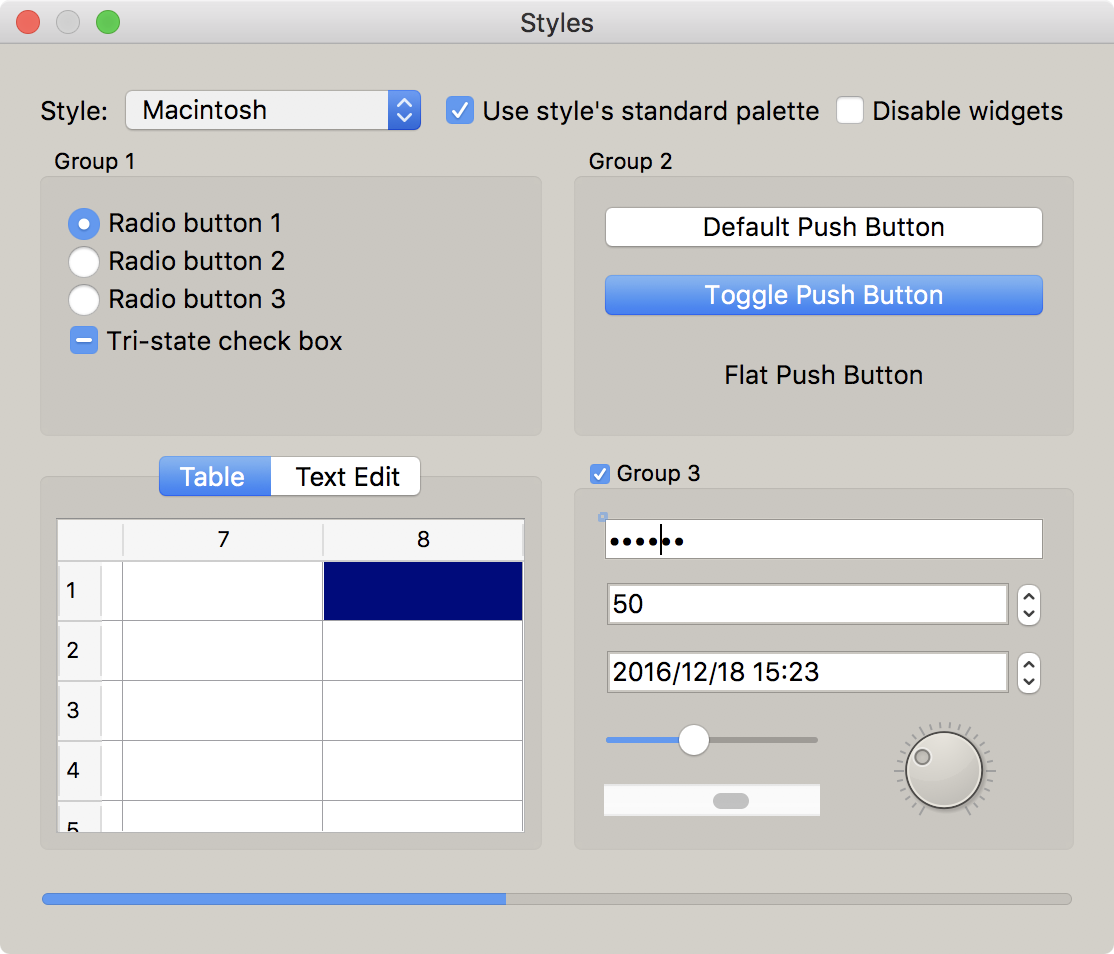Click the stepper beside the value 50
This screenshot has height=954, width=1114.
point(1029,605)
